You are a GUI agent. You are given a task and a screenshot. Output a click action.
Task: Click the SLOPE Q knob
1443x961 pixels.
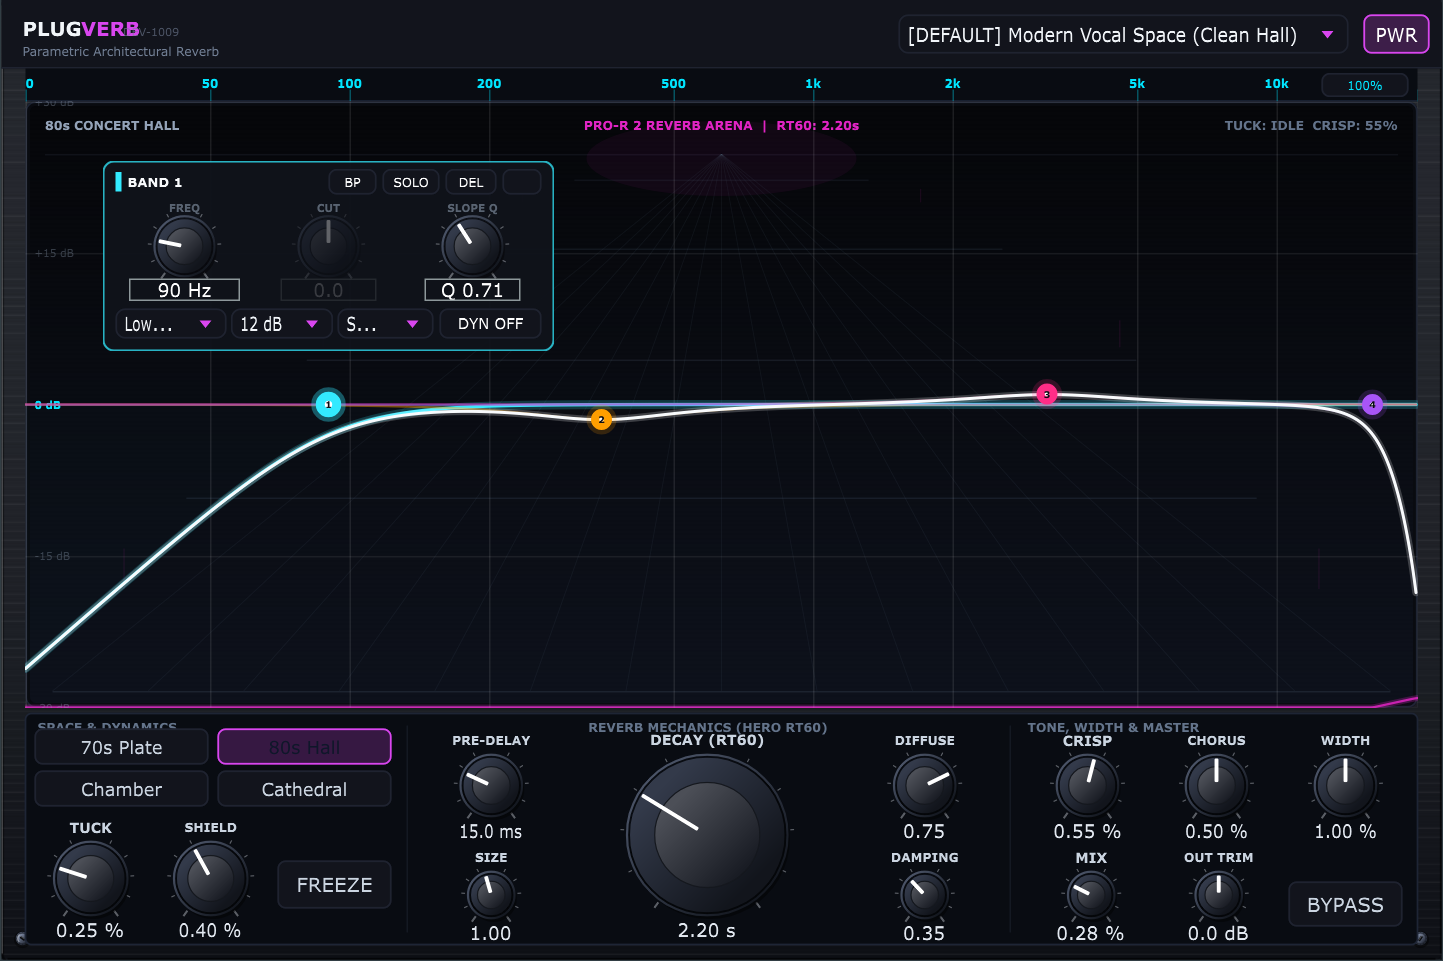(472, 246)
